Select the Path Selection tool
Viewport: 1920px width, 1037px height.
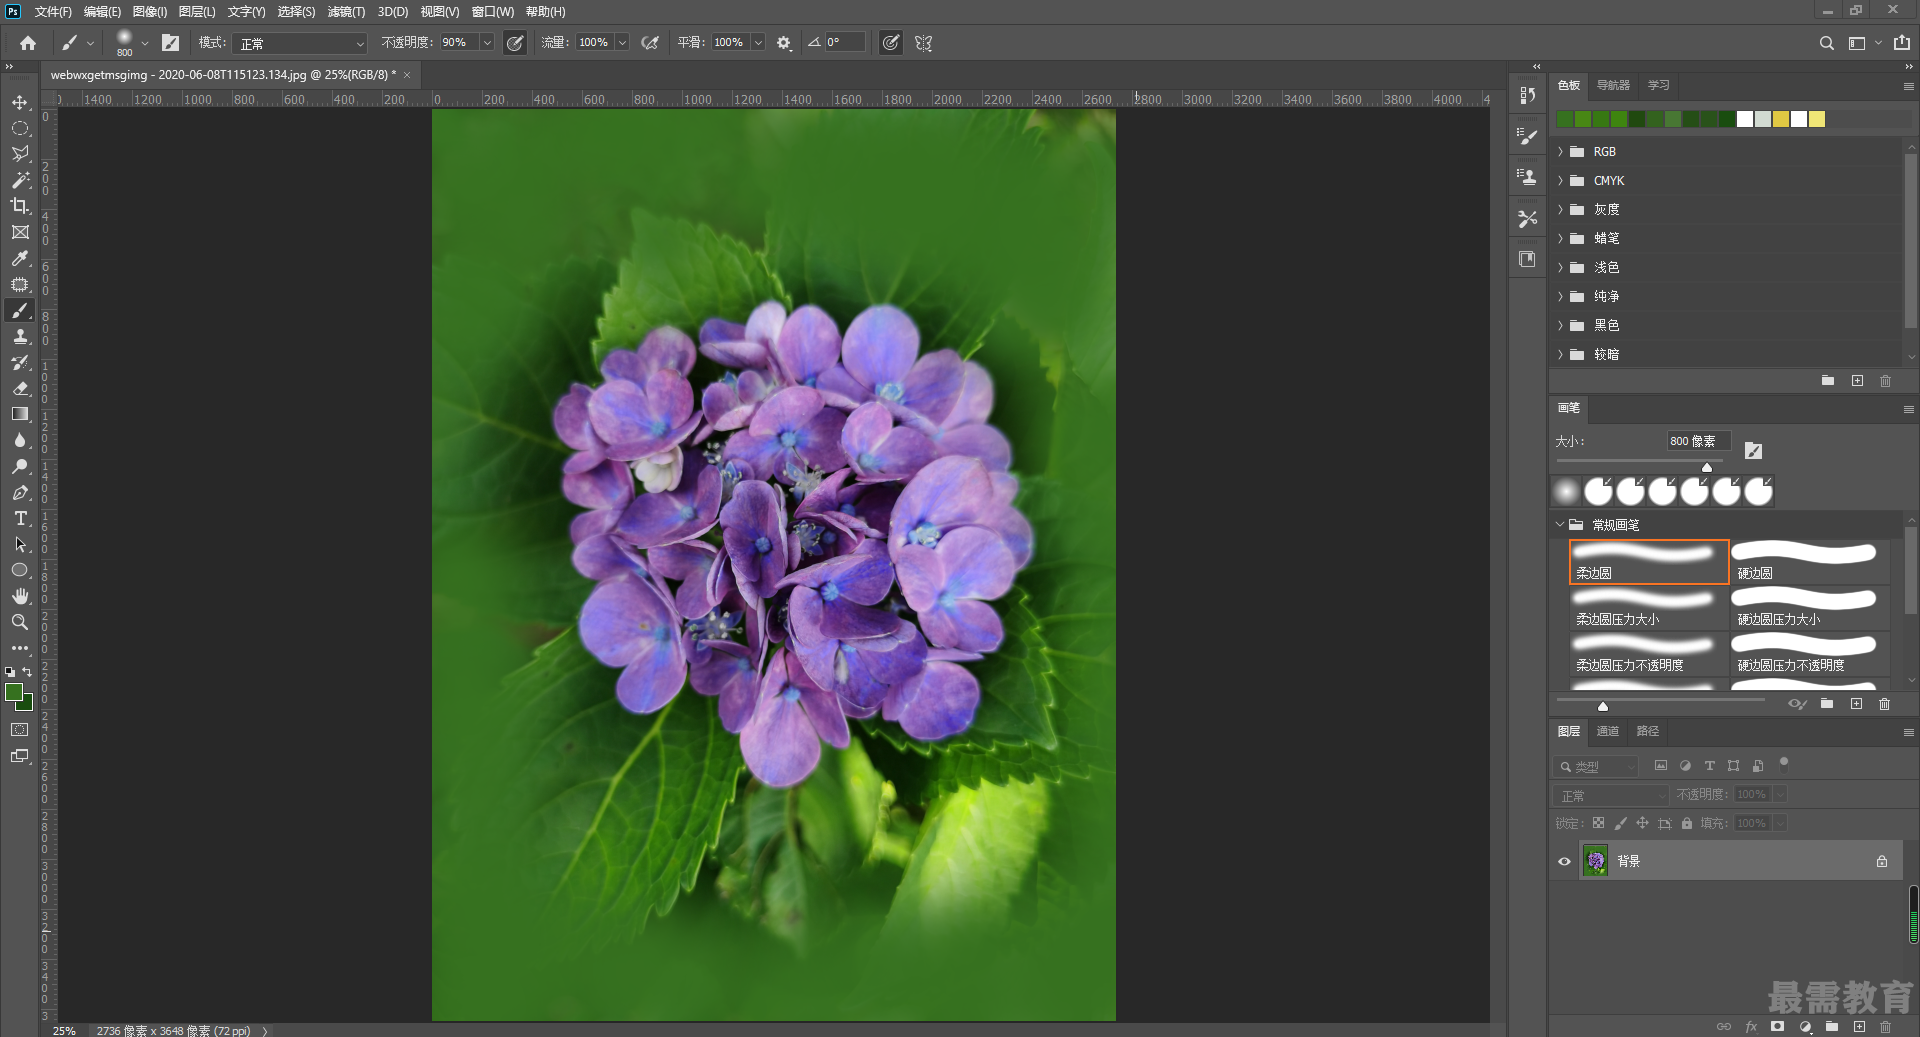tap(20, 544)
